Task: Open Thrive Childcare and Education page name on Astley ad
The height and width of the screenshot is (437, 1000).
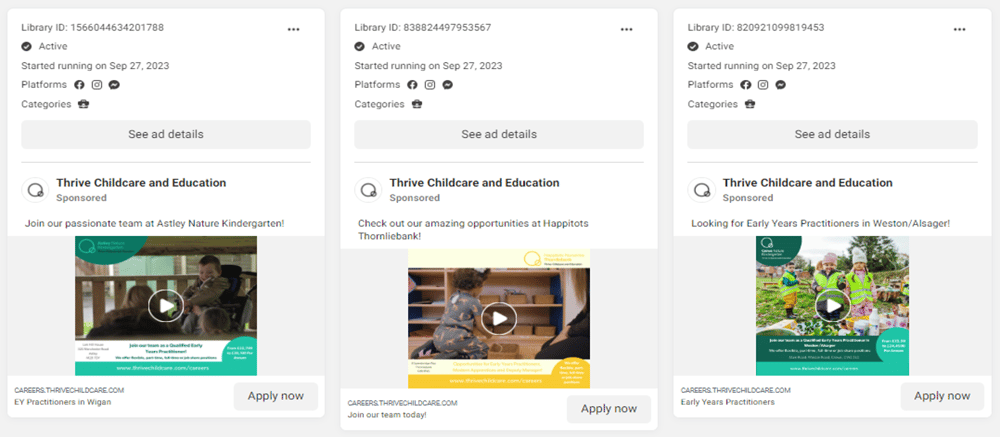Action: pyautogui.click(x=141, y=182)
